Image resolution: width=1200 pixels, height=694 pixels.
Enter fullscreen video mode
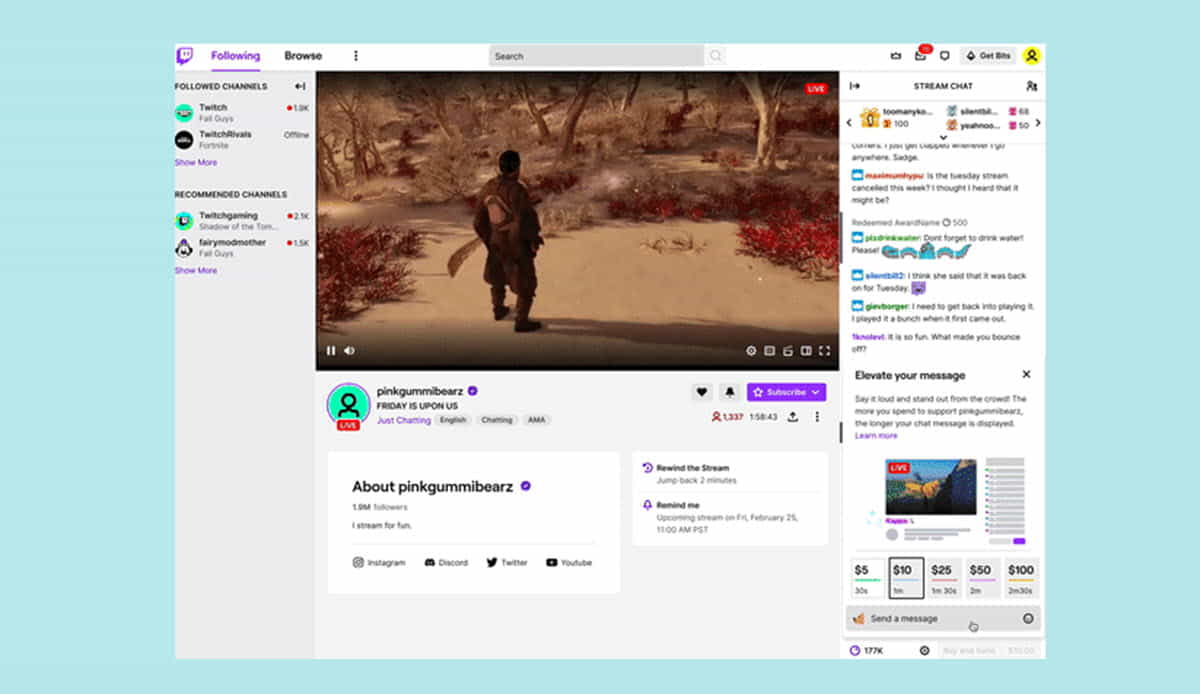tap(825, 351)
